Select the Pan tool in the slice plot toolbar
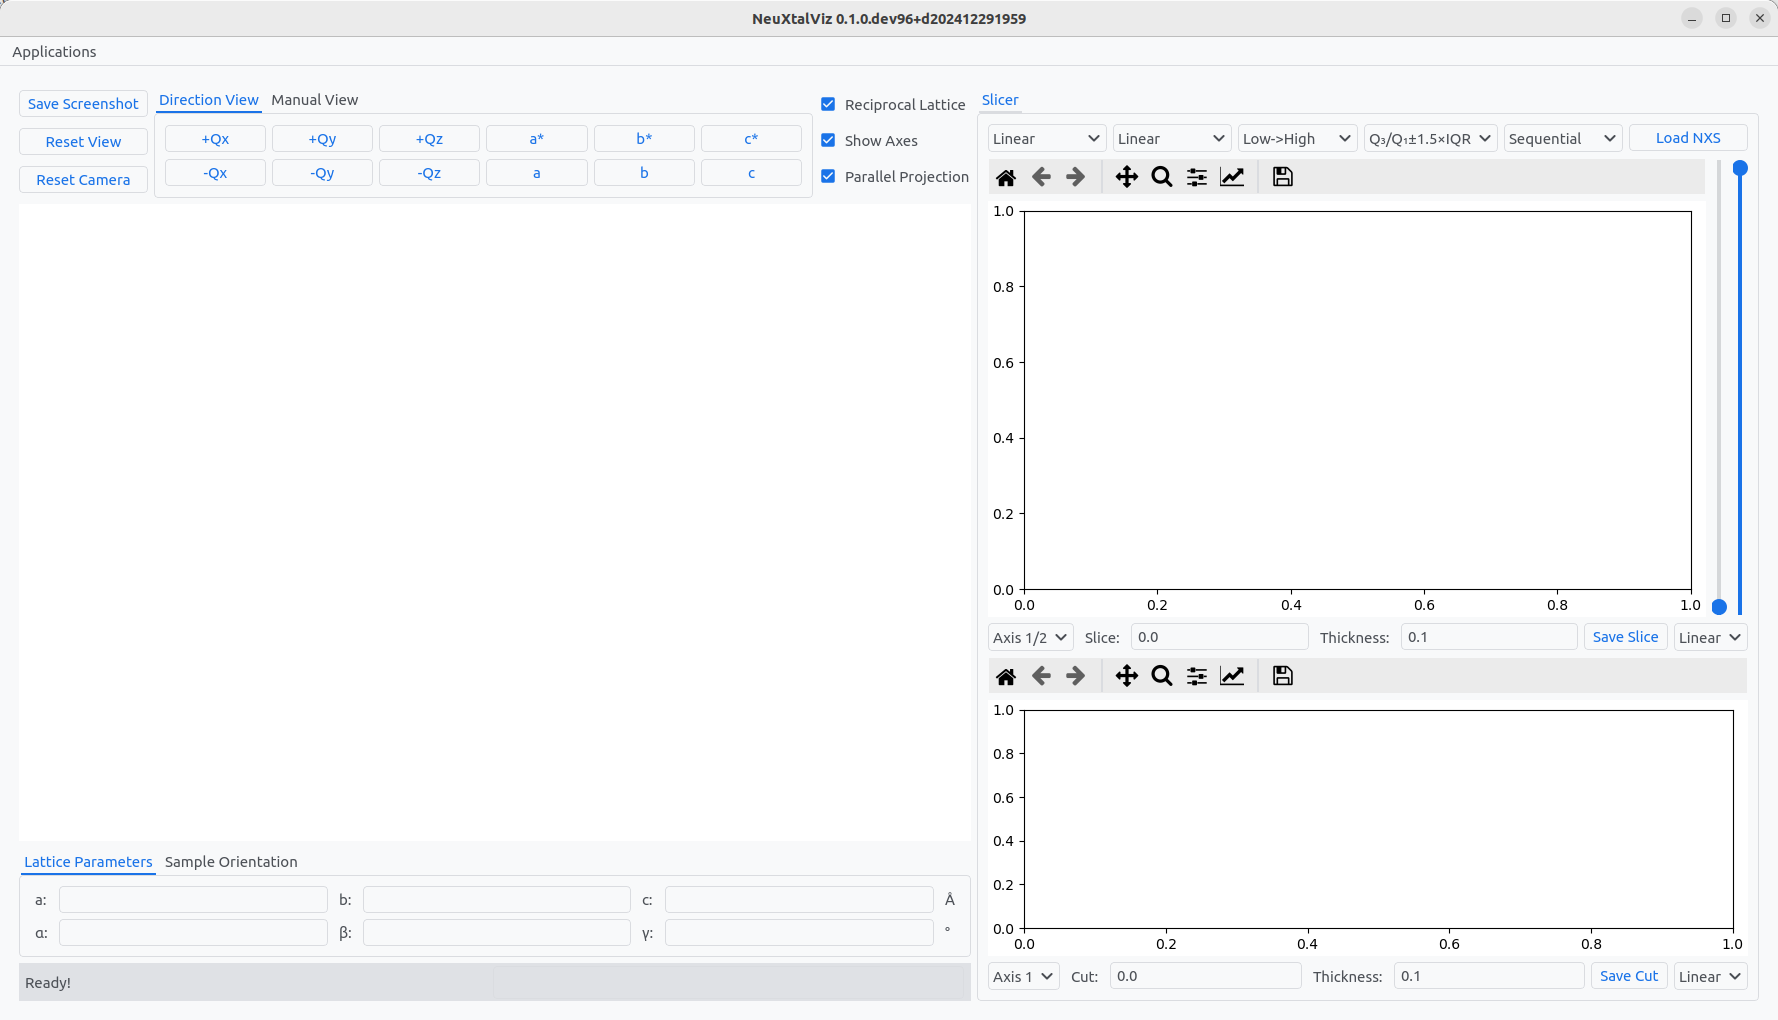Viewport: 1778px width, 1020px height. (1126, 177)
